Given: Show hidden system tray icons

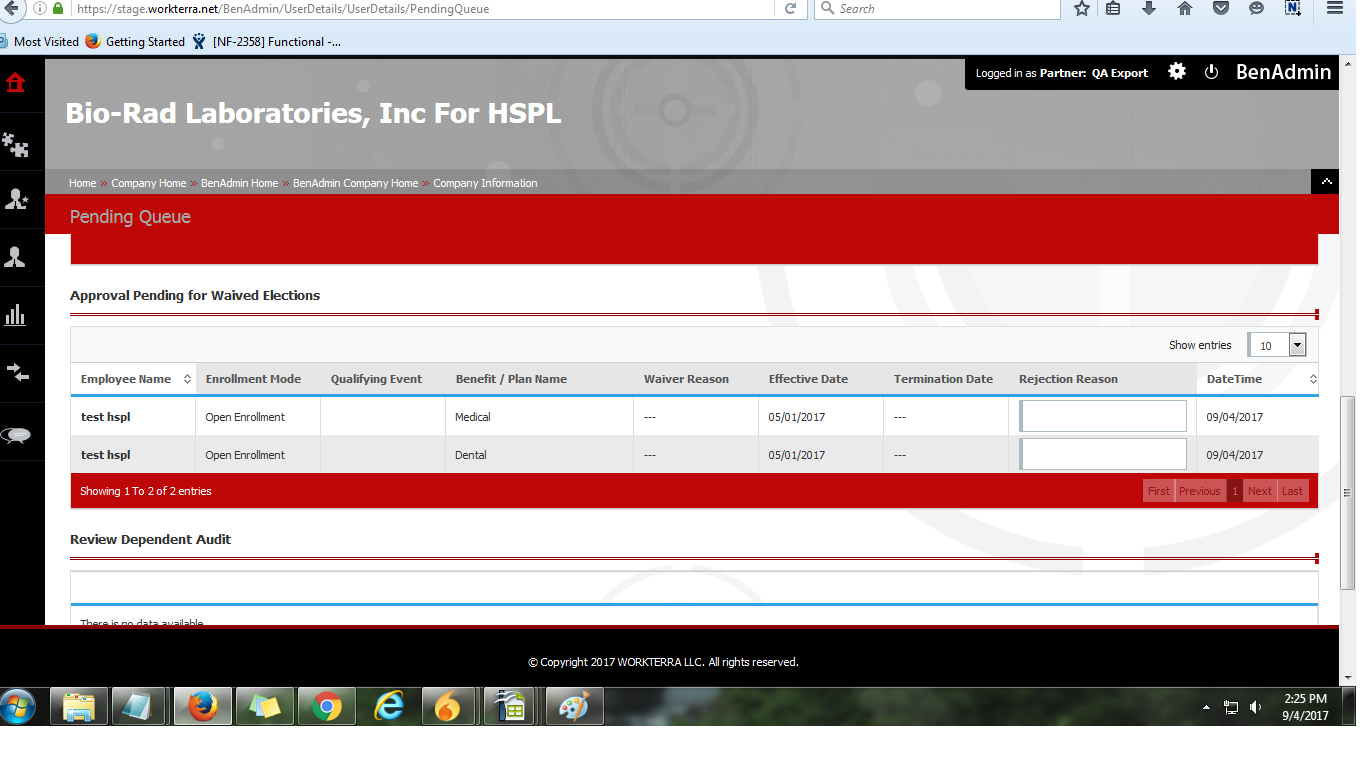Looking at the screenshot, I should pos(1206,707).
